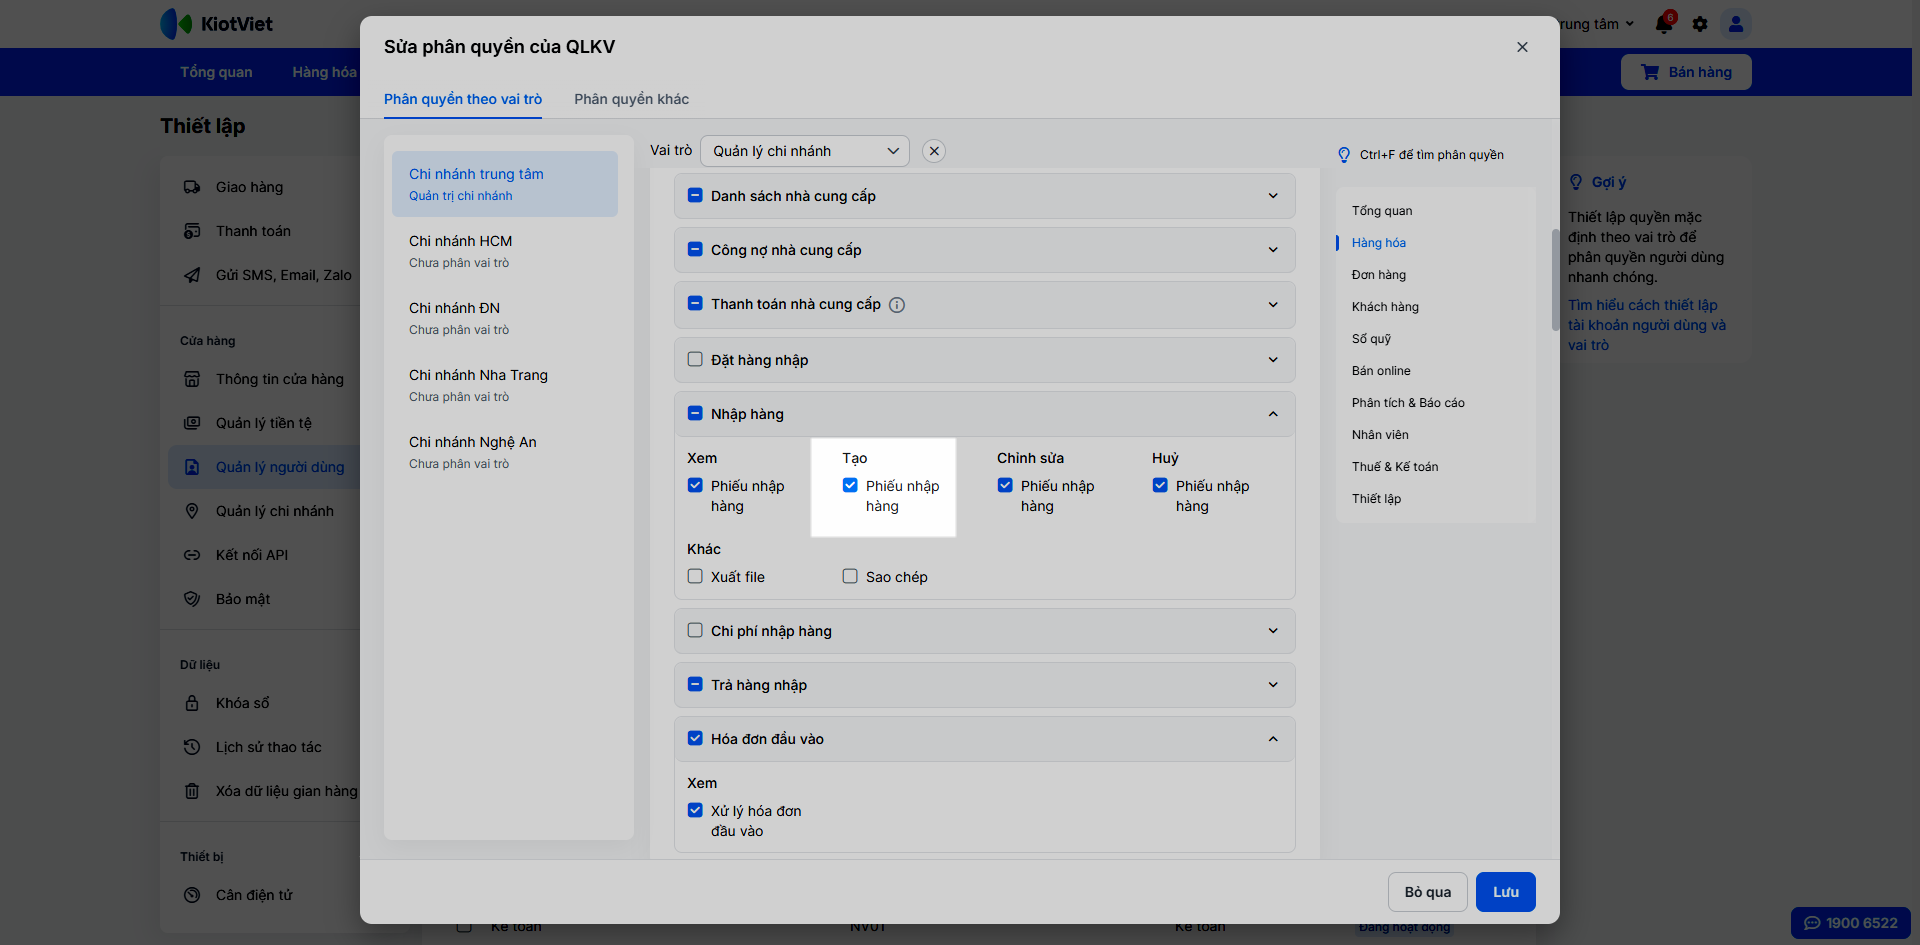This screenshot has width=1920, height=945.
Task: Click the user account avatar icon
Action: pos(1736,24)
